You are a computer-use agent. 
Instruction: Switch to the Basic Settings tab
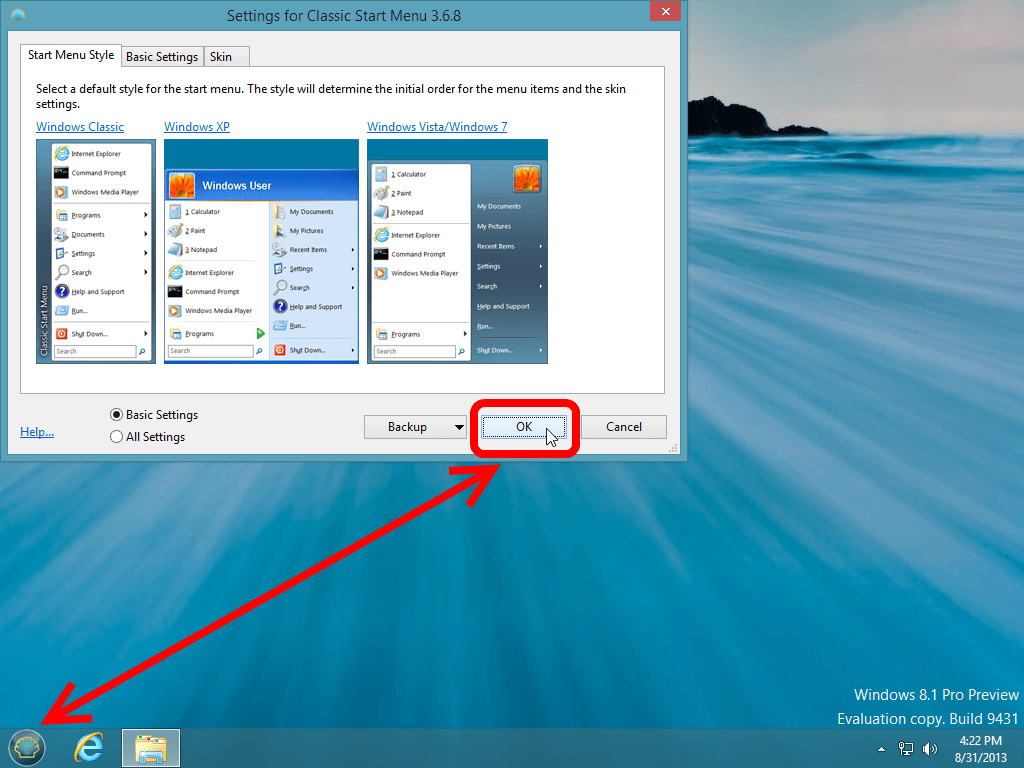pyautogui.click(x=162, y=57)
